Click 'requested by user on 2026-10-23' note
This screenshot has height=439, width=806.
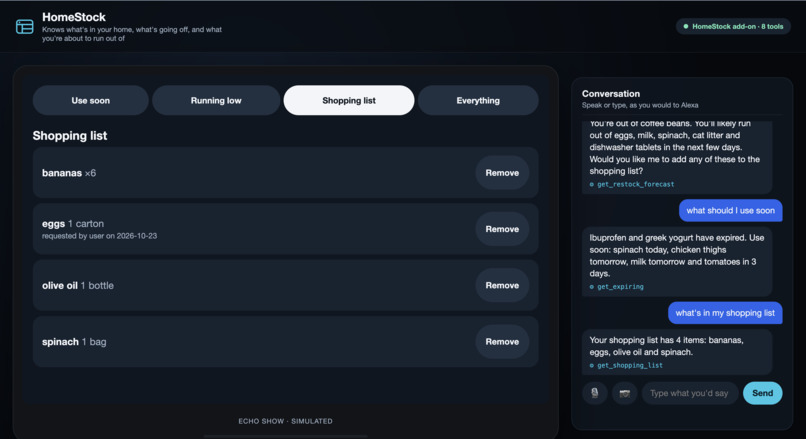tap(99, 236)
